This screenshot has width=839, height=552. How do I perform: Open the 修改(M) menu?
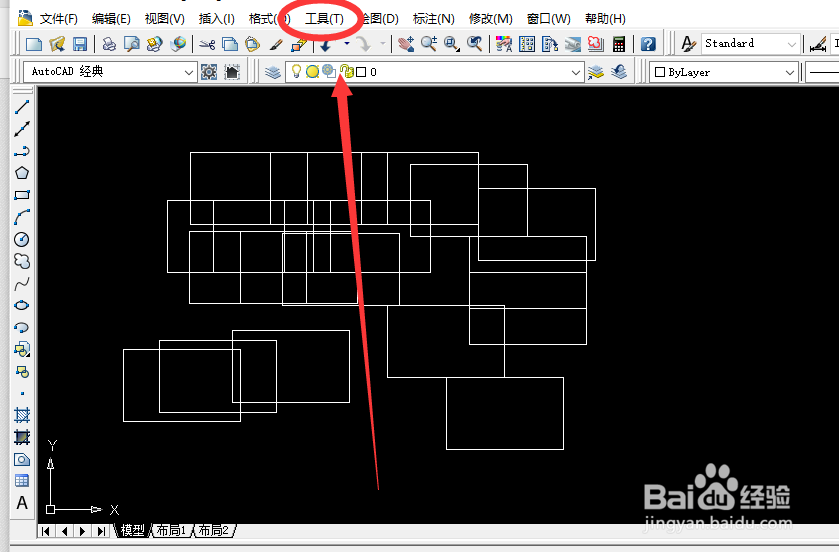(x=491, y=19)
